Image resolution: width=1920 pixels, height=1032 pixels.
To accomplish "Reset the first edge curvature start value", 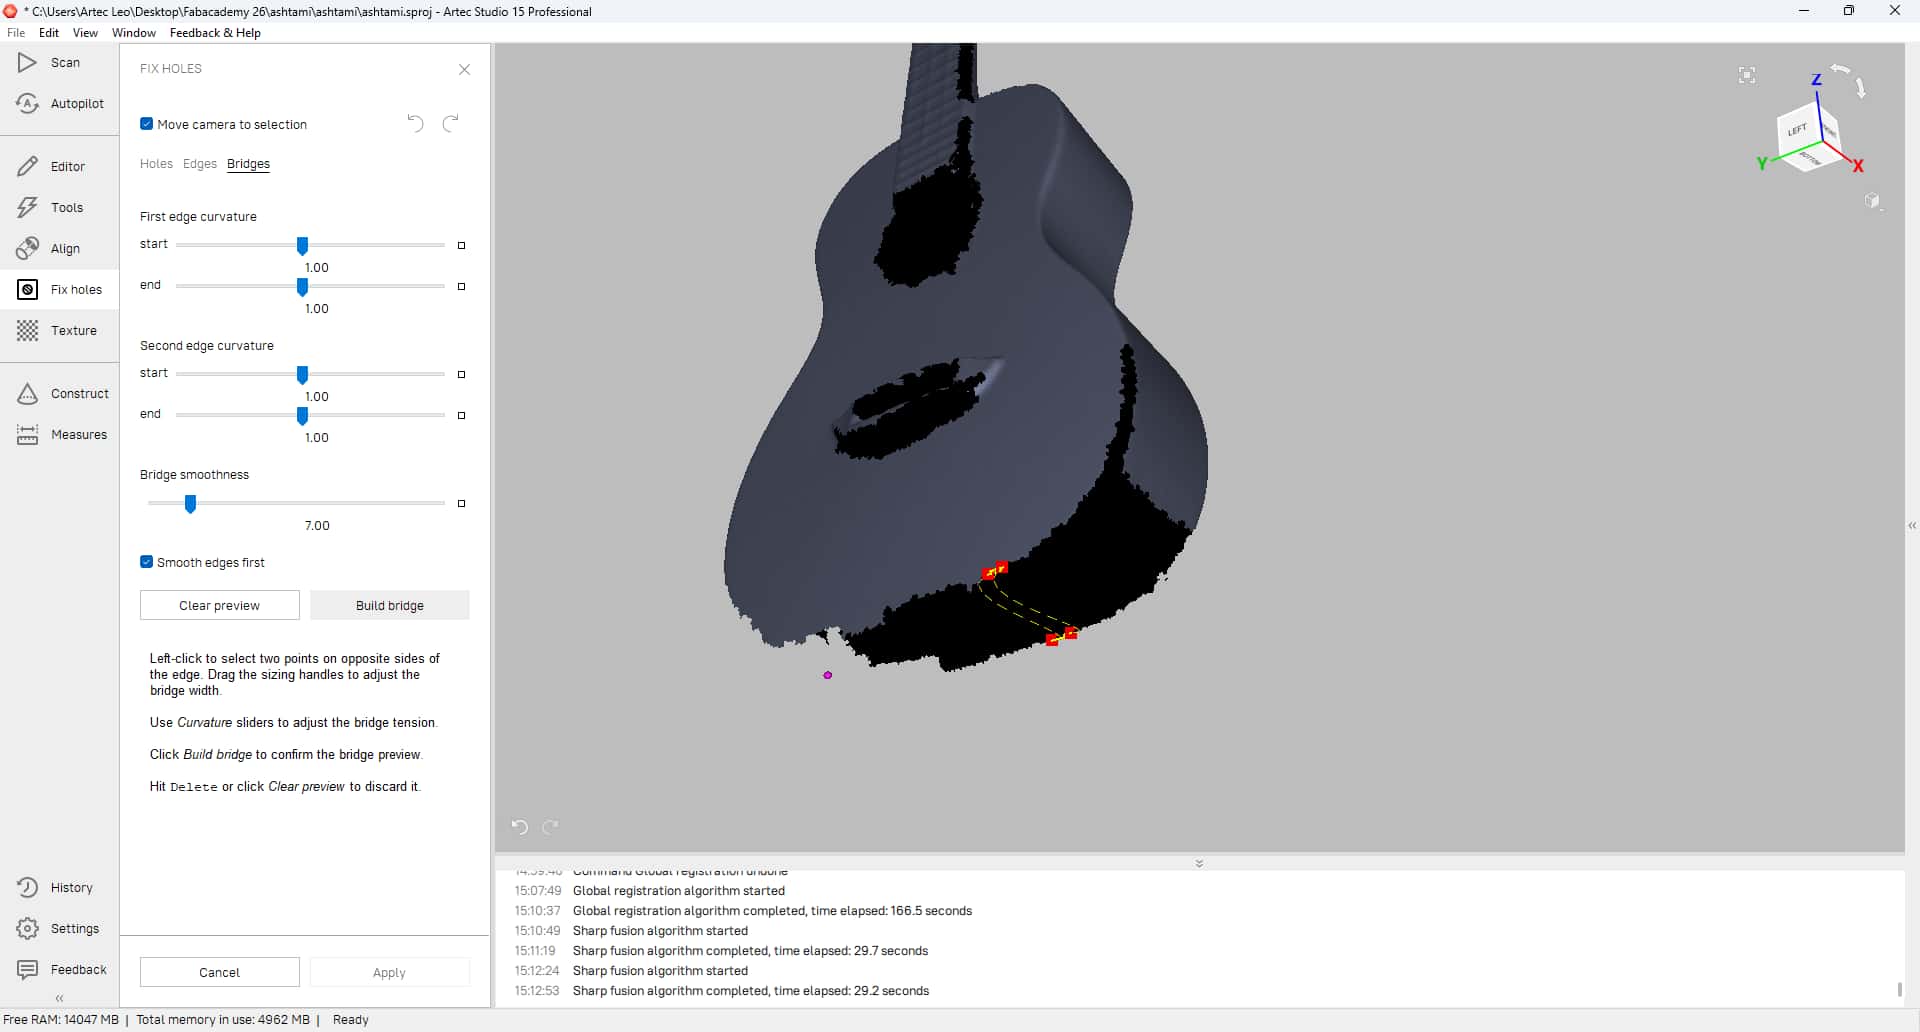I will pos(461,245).
